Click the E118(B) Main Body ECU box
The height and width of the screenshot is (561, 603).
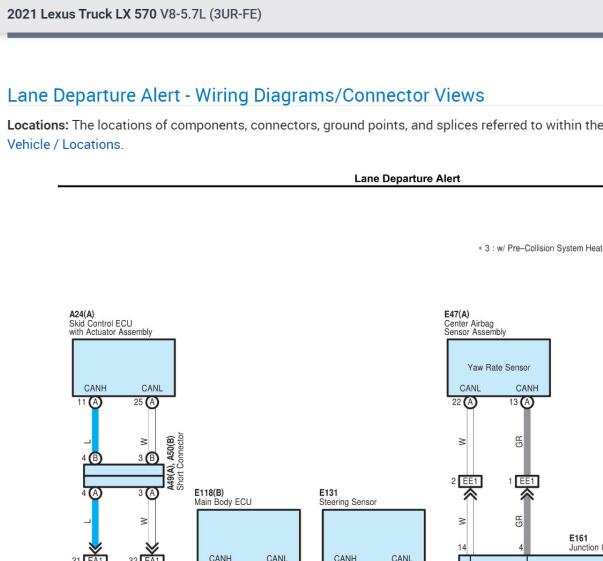tap(248, 535)
